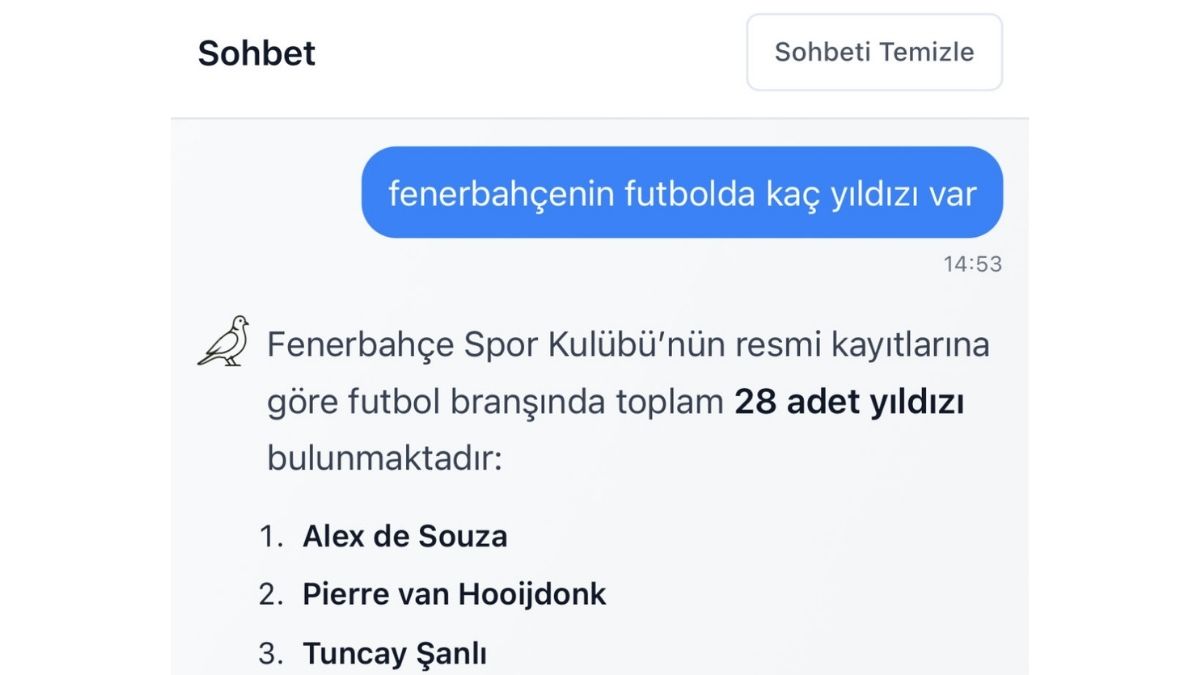
Task: Click list number 3 before Tuncay
Action: (x=270, y=654)
